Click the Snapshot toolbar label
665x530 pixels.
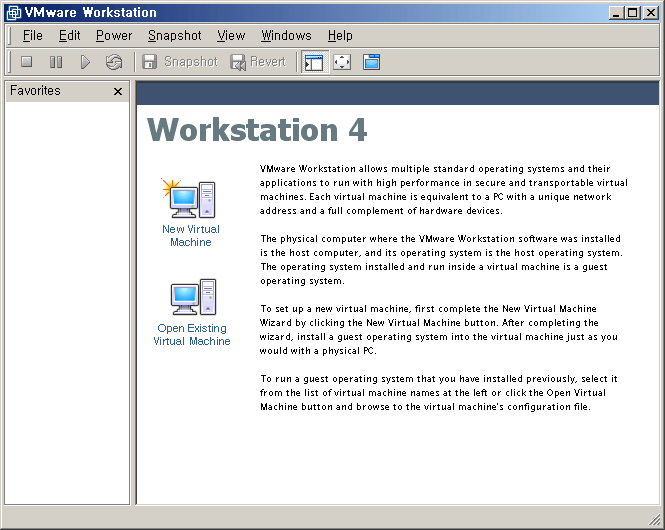(191, 62)
